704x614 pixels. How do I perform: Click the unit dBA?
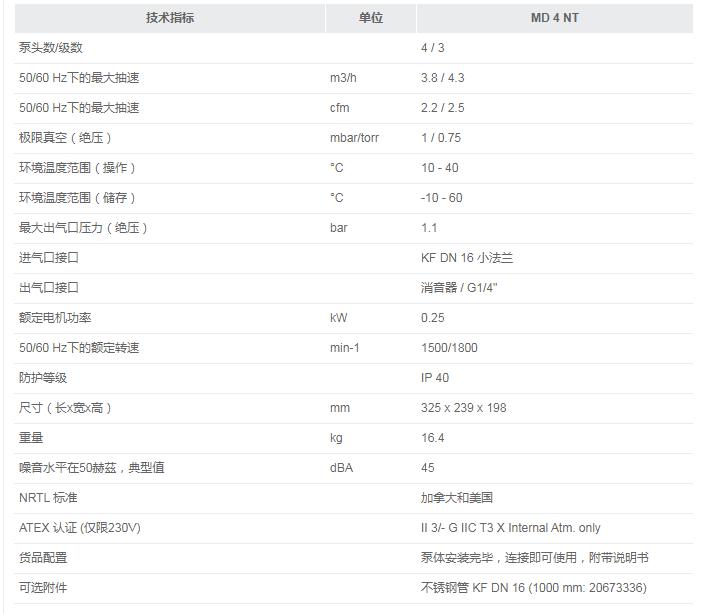[x=342, y=468]
